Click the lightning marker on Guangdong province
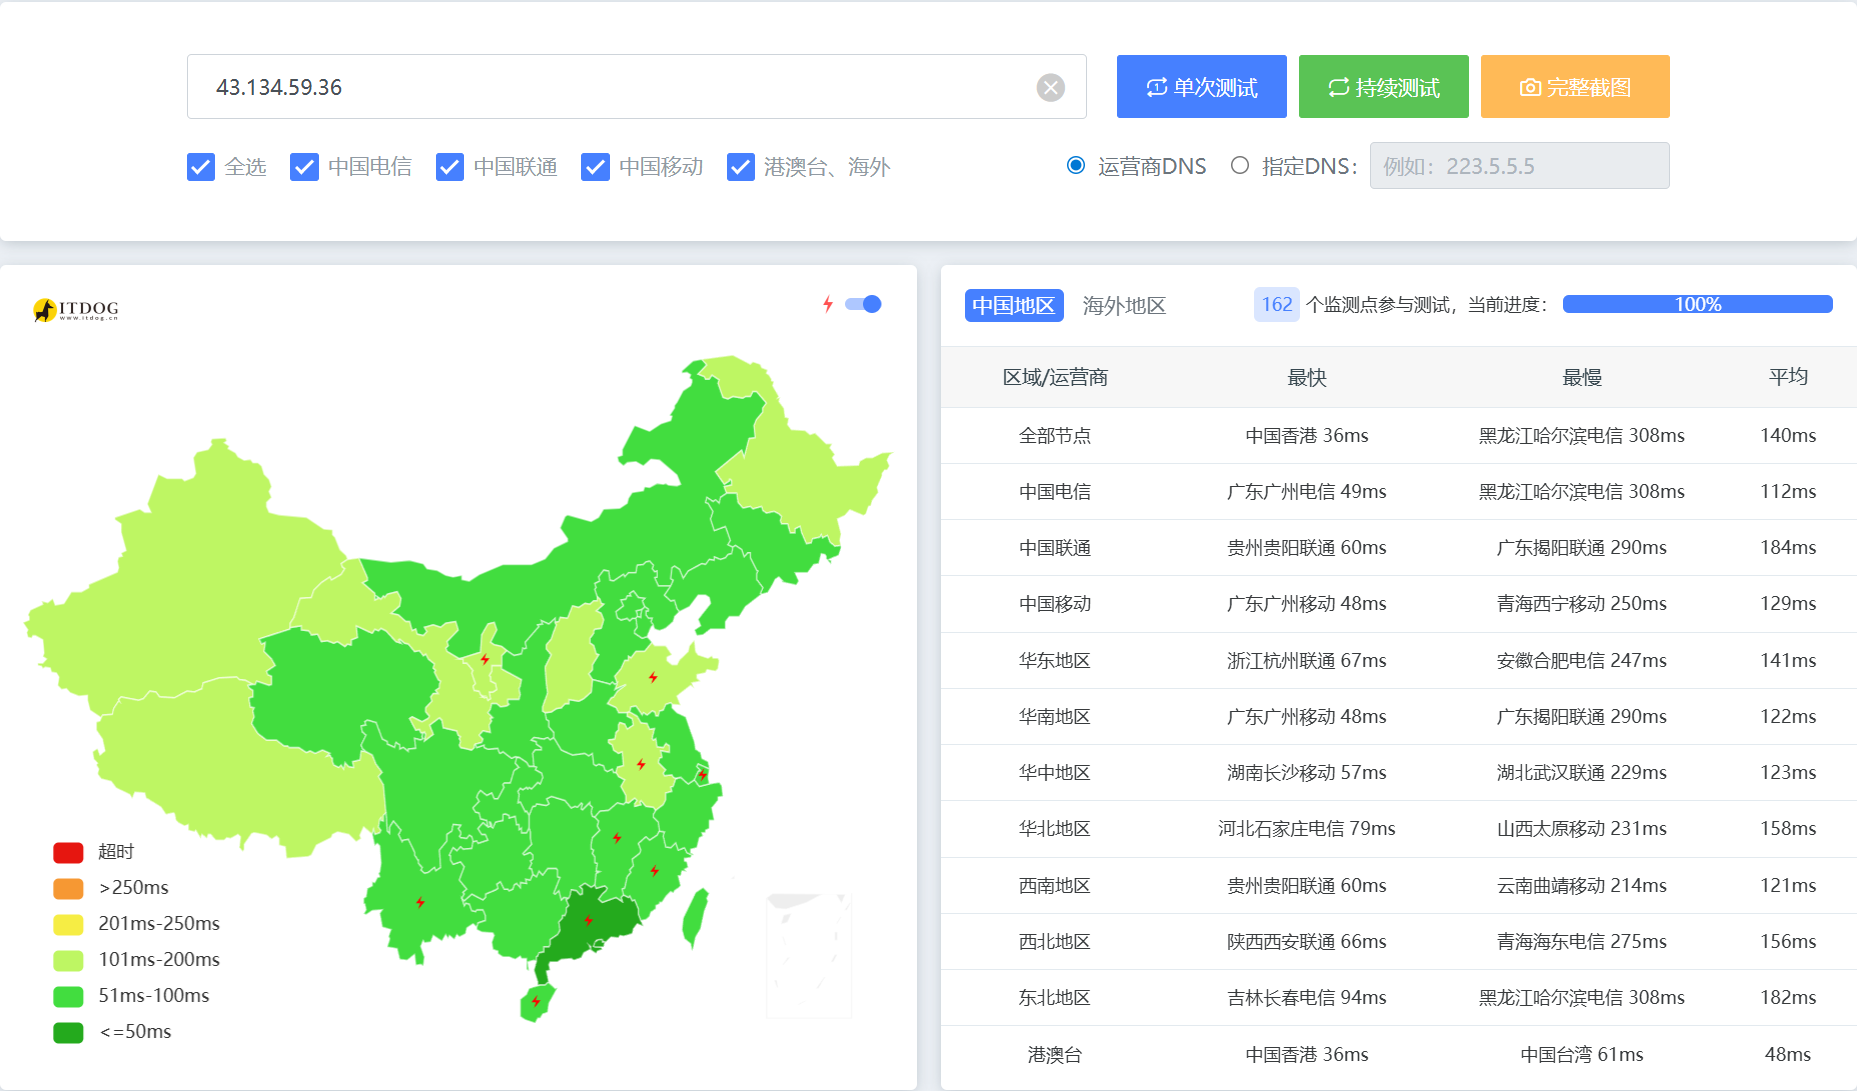Screen dimensions: 1857x1091 tap(588, 920)
